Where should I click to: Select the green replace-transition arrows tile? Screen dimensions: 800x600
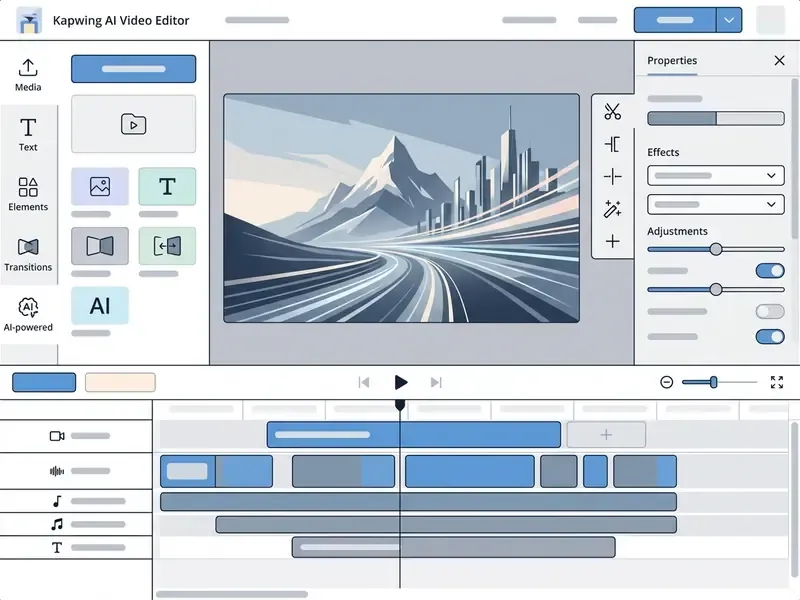coord(167,246)
